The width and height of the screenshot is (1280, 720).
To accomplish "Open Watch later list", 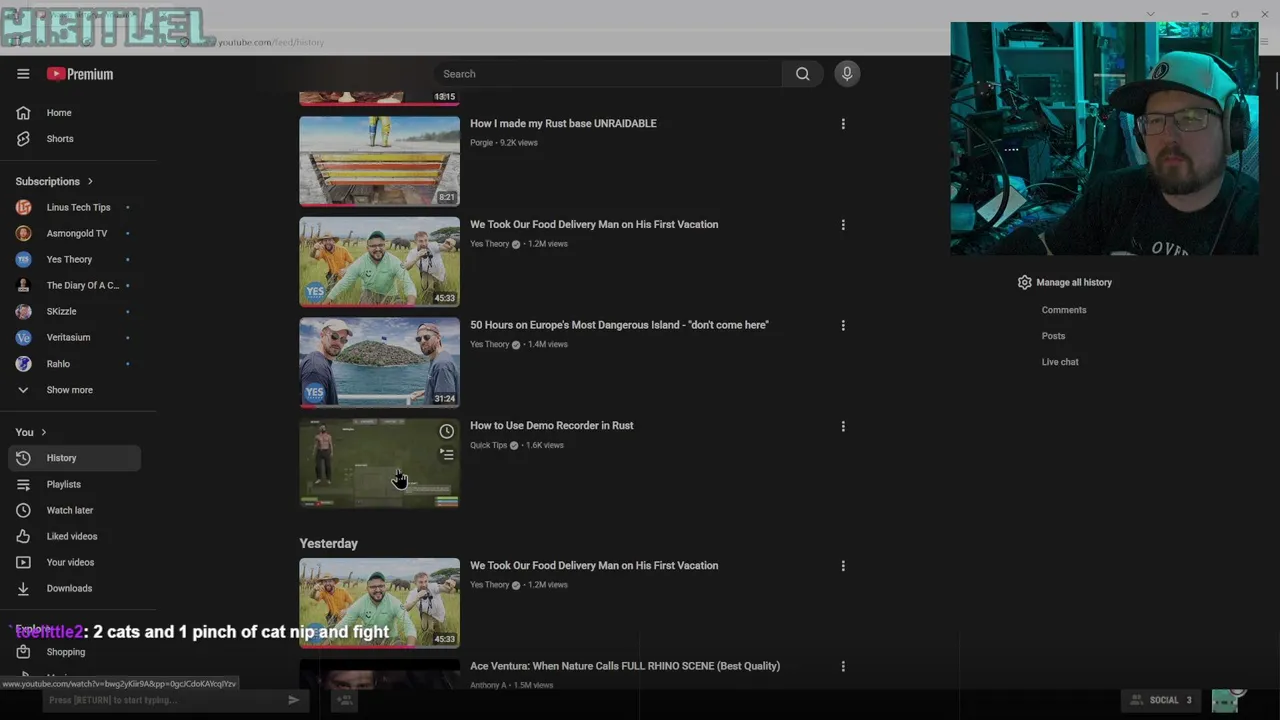I will [75, 510].
